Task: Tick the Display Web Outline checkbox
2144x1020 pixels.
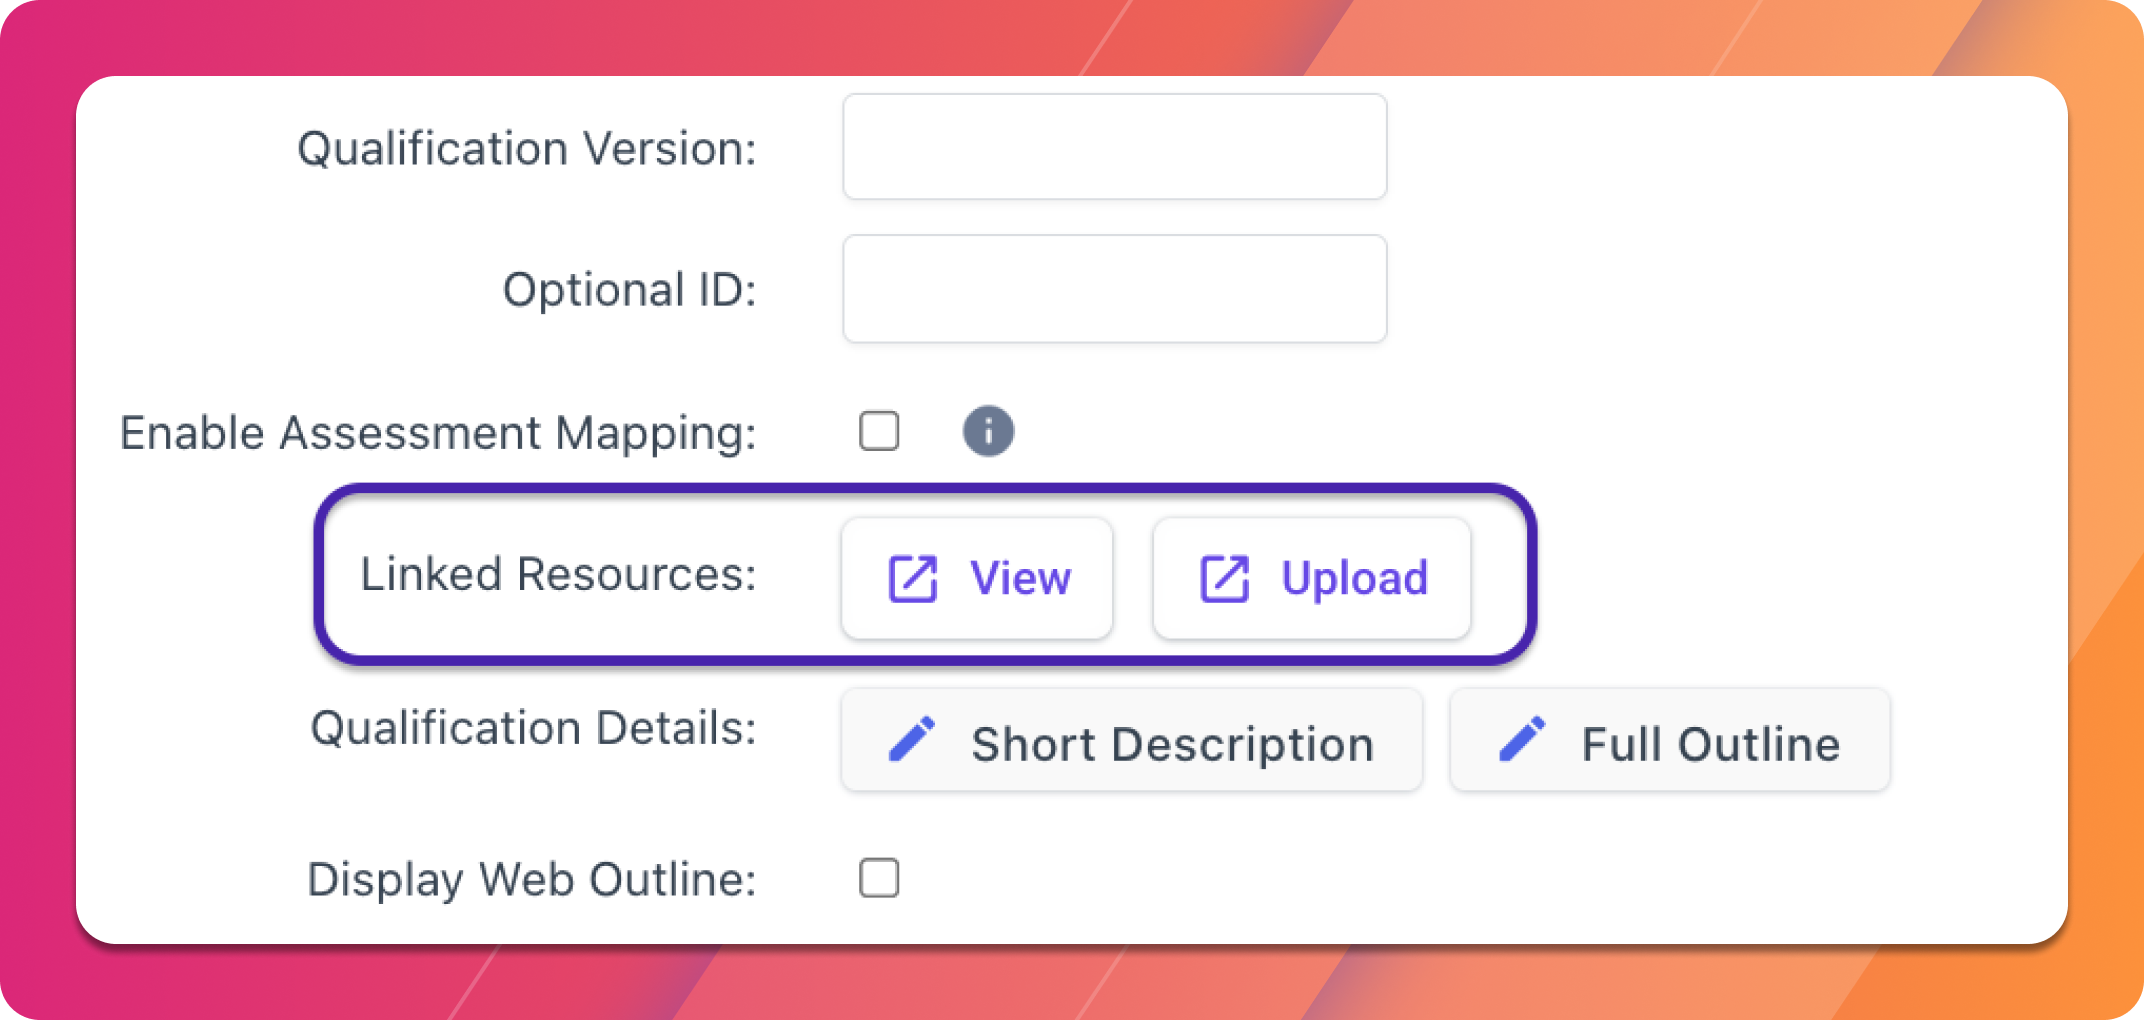Action: click(x=879, y=878)
